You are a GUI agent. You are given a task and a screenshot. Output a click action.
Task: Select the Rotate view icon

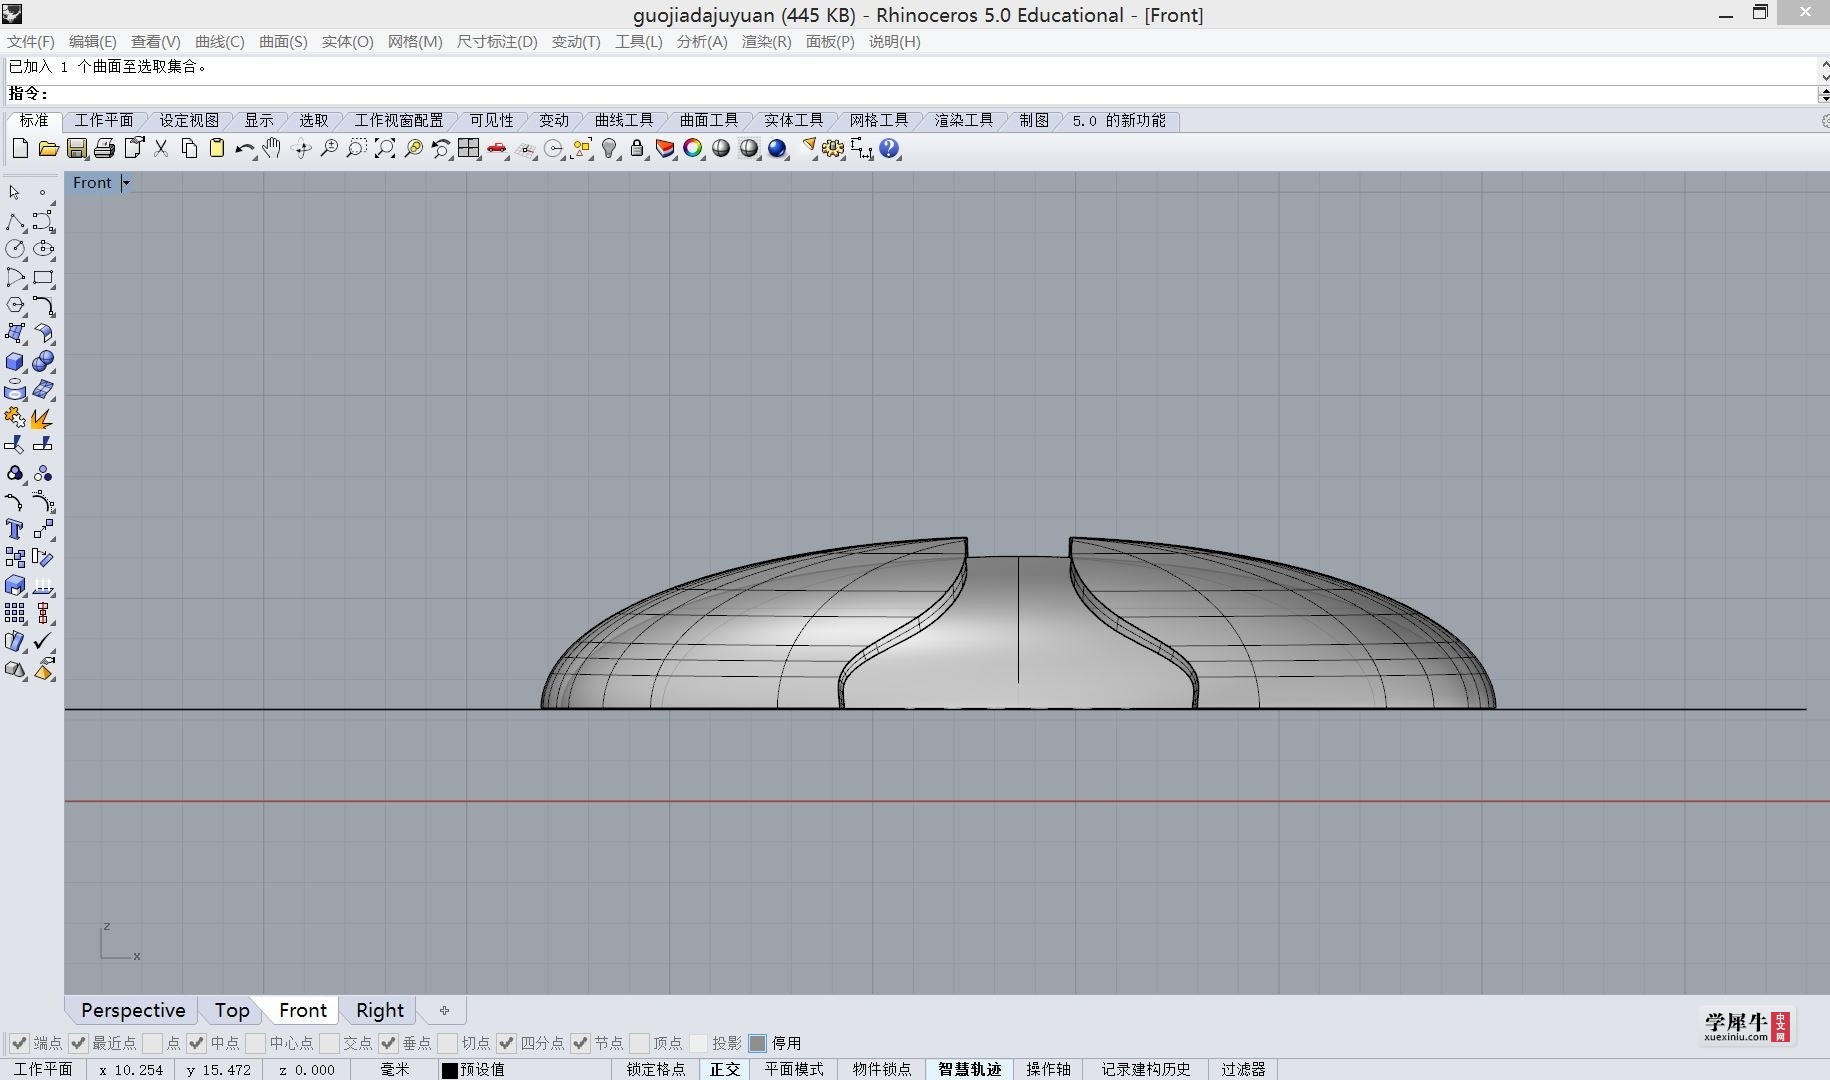click(x=301, y=149)
